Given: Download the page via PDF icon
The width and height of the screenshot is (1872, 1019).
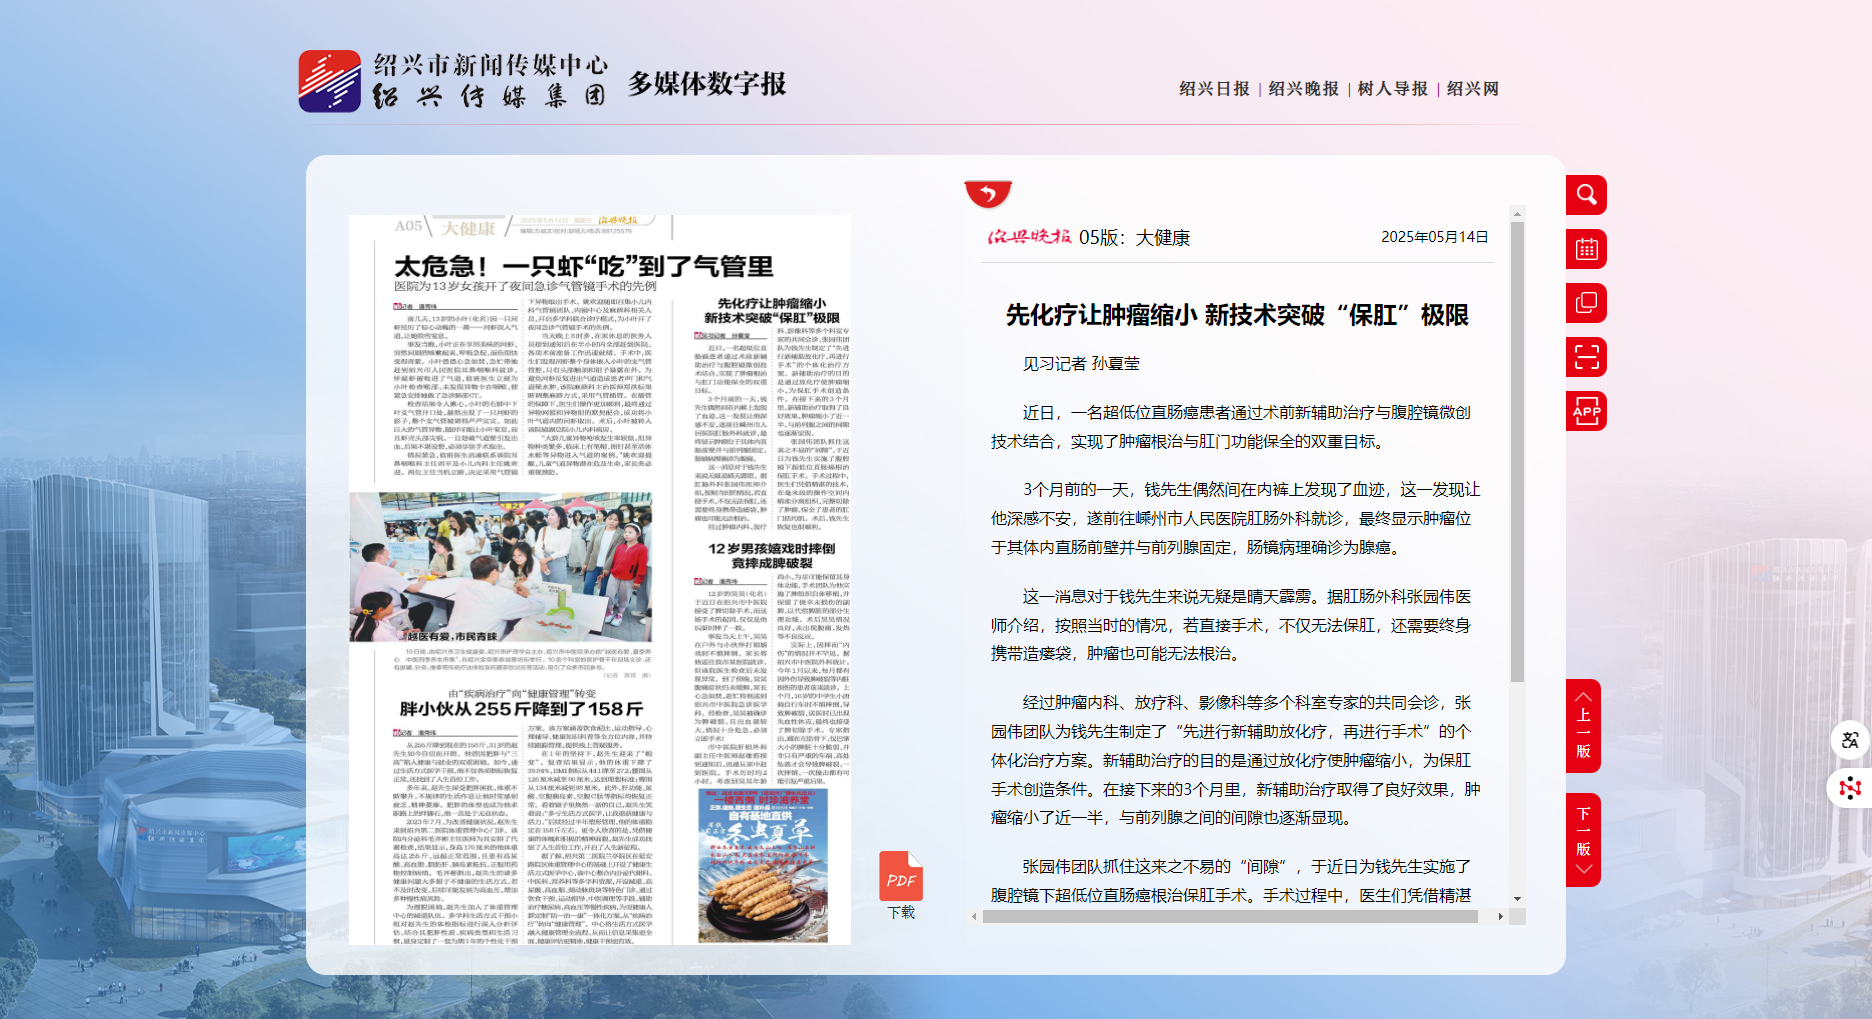Looking at the screenshot, I should 901,878.
